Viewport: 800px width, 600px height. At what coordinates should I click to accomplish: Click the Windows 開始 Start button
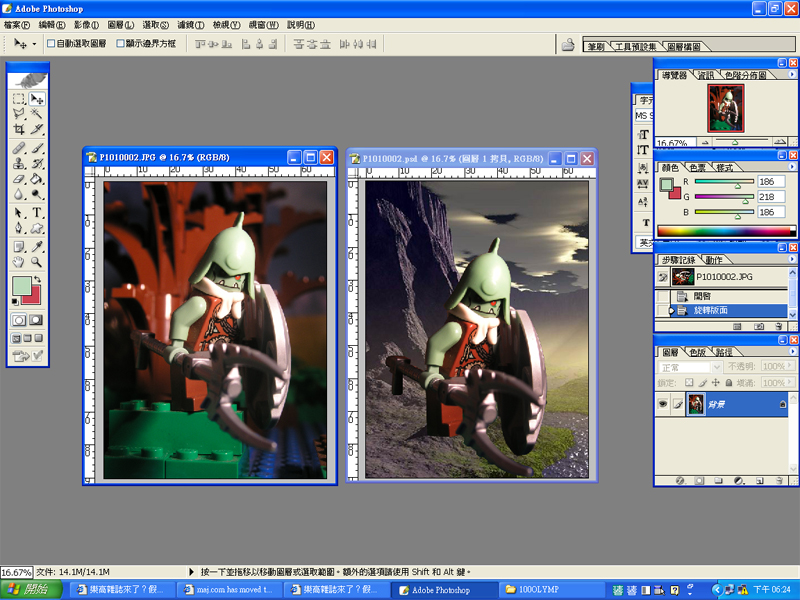click(30, 590)
